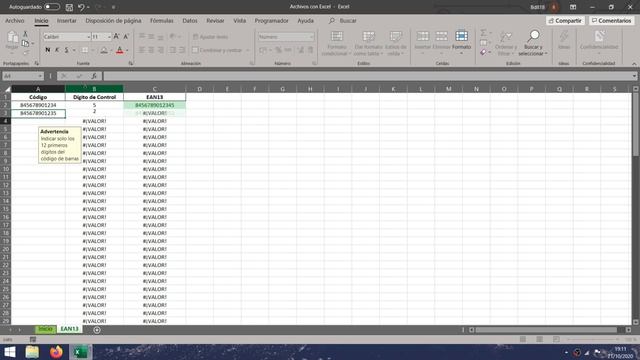
Task: Click the Clear eraser icon
Action: click(483, 52)
